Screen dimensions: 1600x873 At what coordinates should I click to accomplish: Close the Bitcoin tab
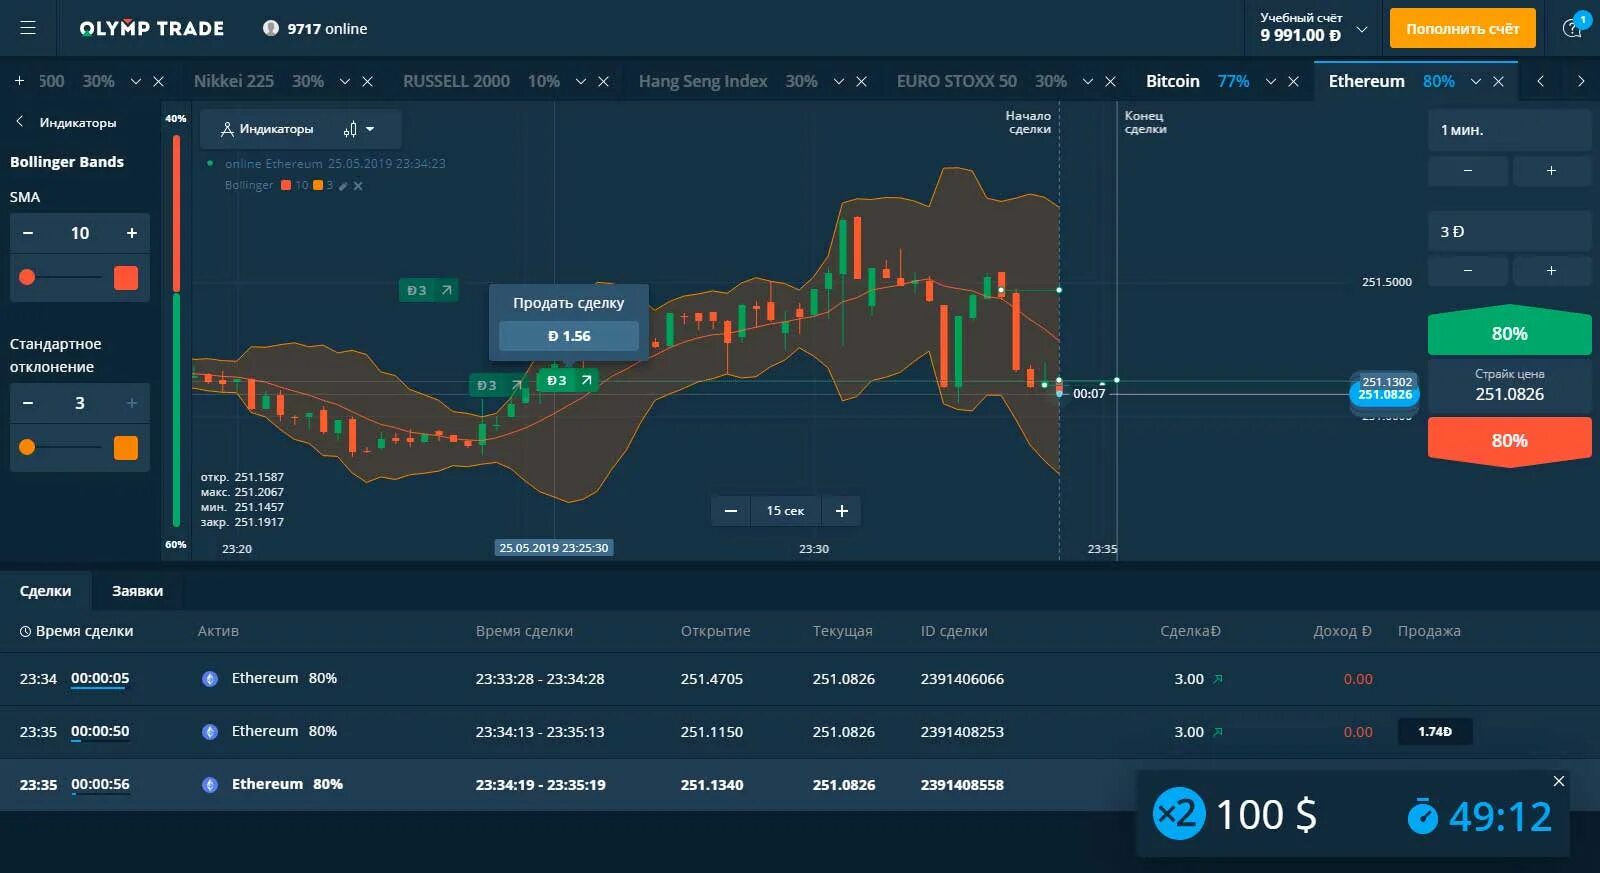[1293, 81]
